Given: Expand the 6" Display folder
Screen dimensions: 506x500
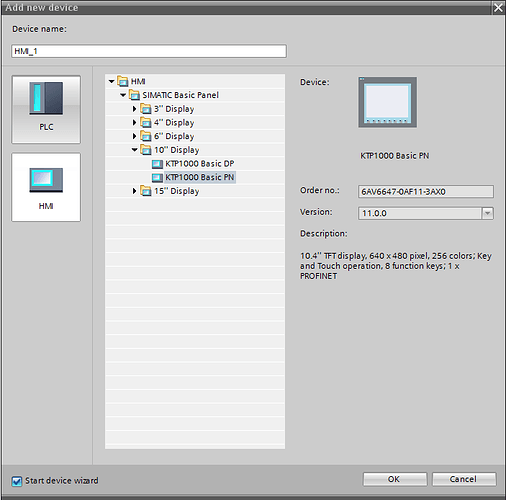Looking at the screenshot, I should tap(134, 136).
